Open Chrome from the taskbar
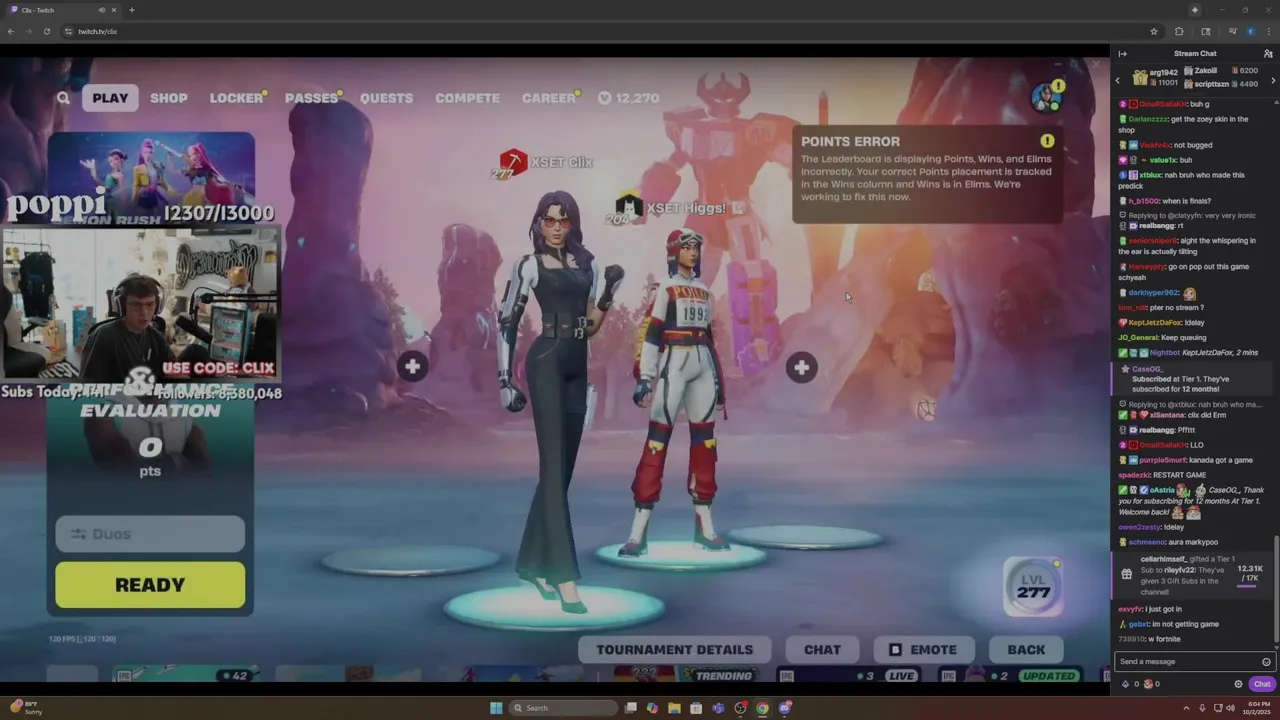This screenshot has width=1280, height=720. click(x=762, y=708)
